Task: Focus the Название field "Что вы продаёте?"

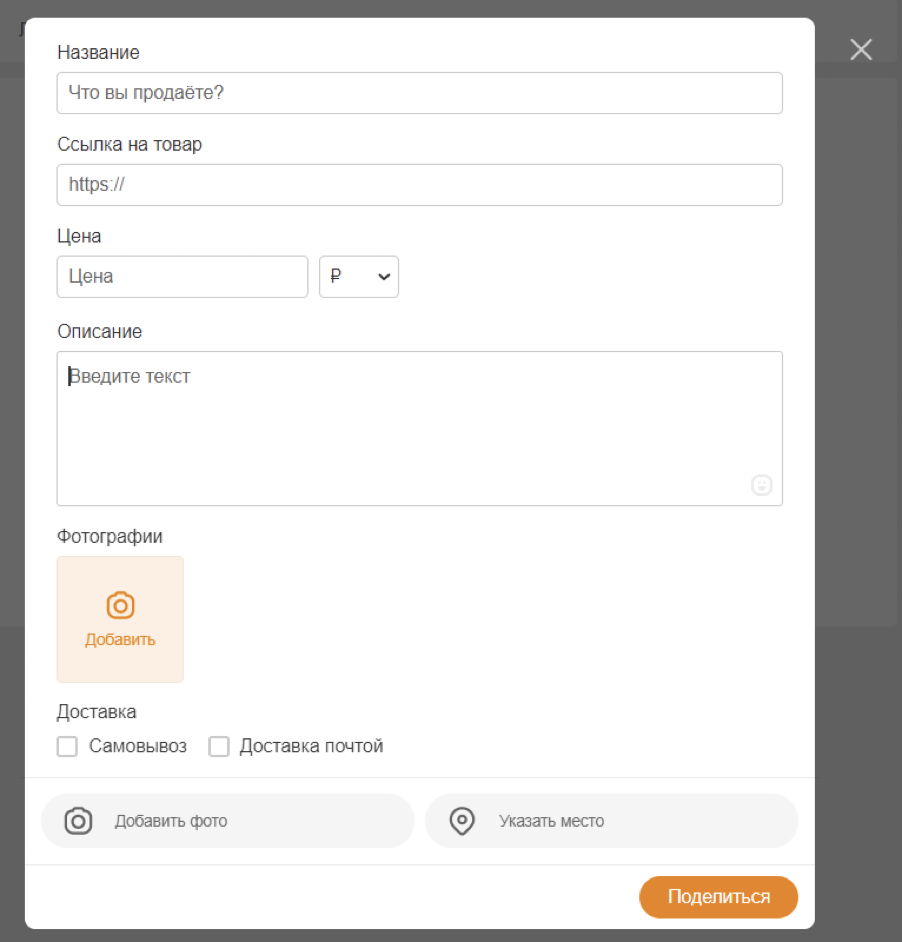Action: click(x=419, y=93)
